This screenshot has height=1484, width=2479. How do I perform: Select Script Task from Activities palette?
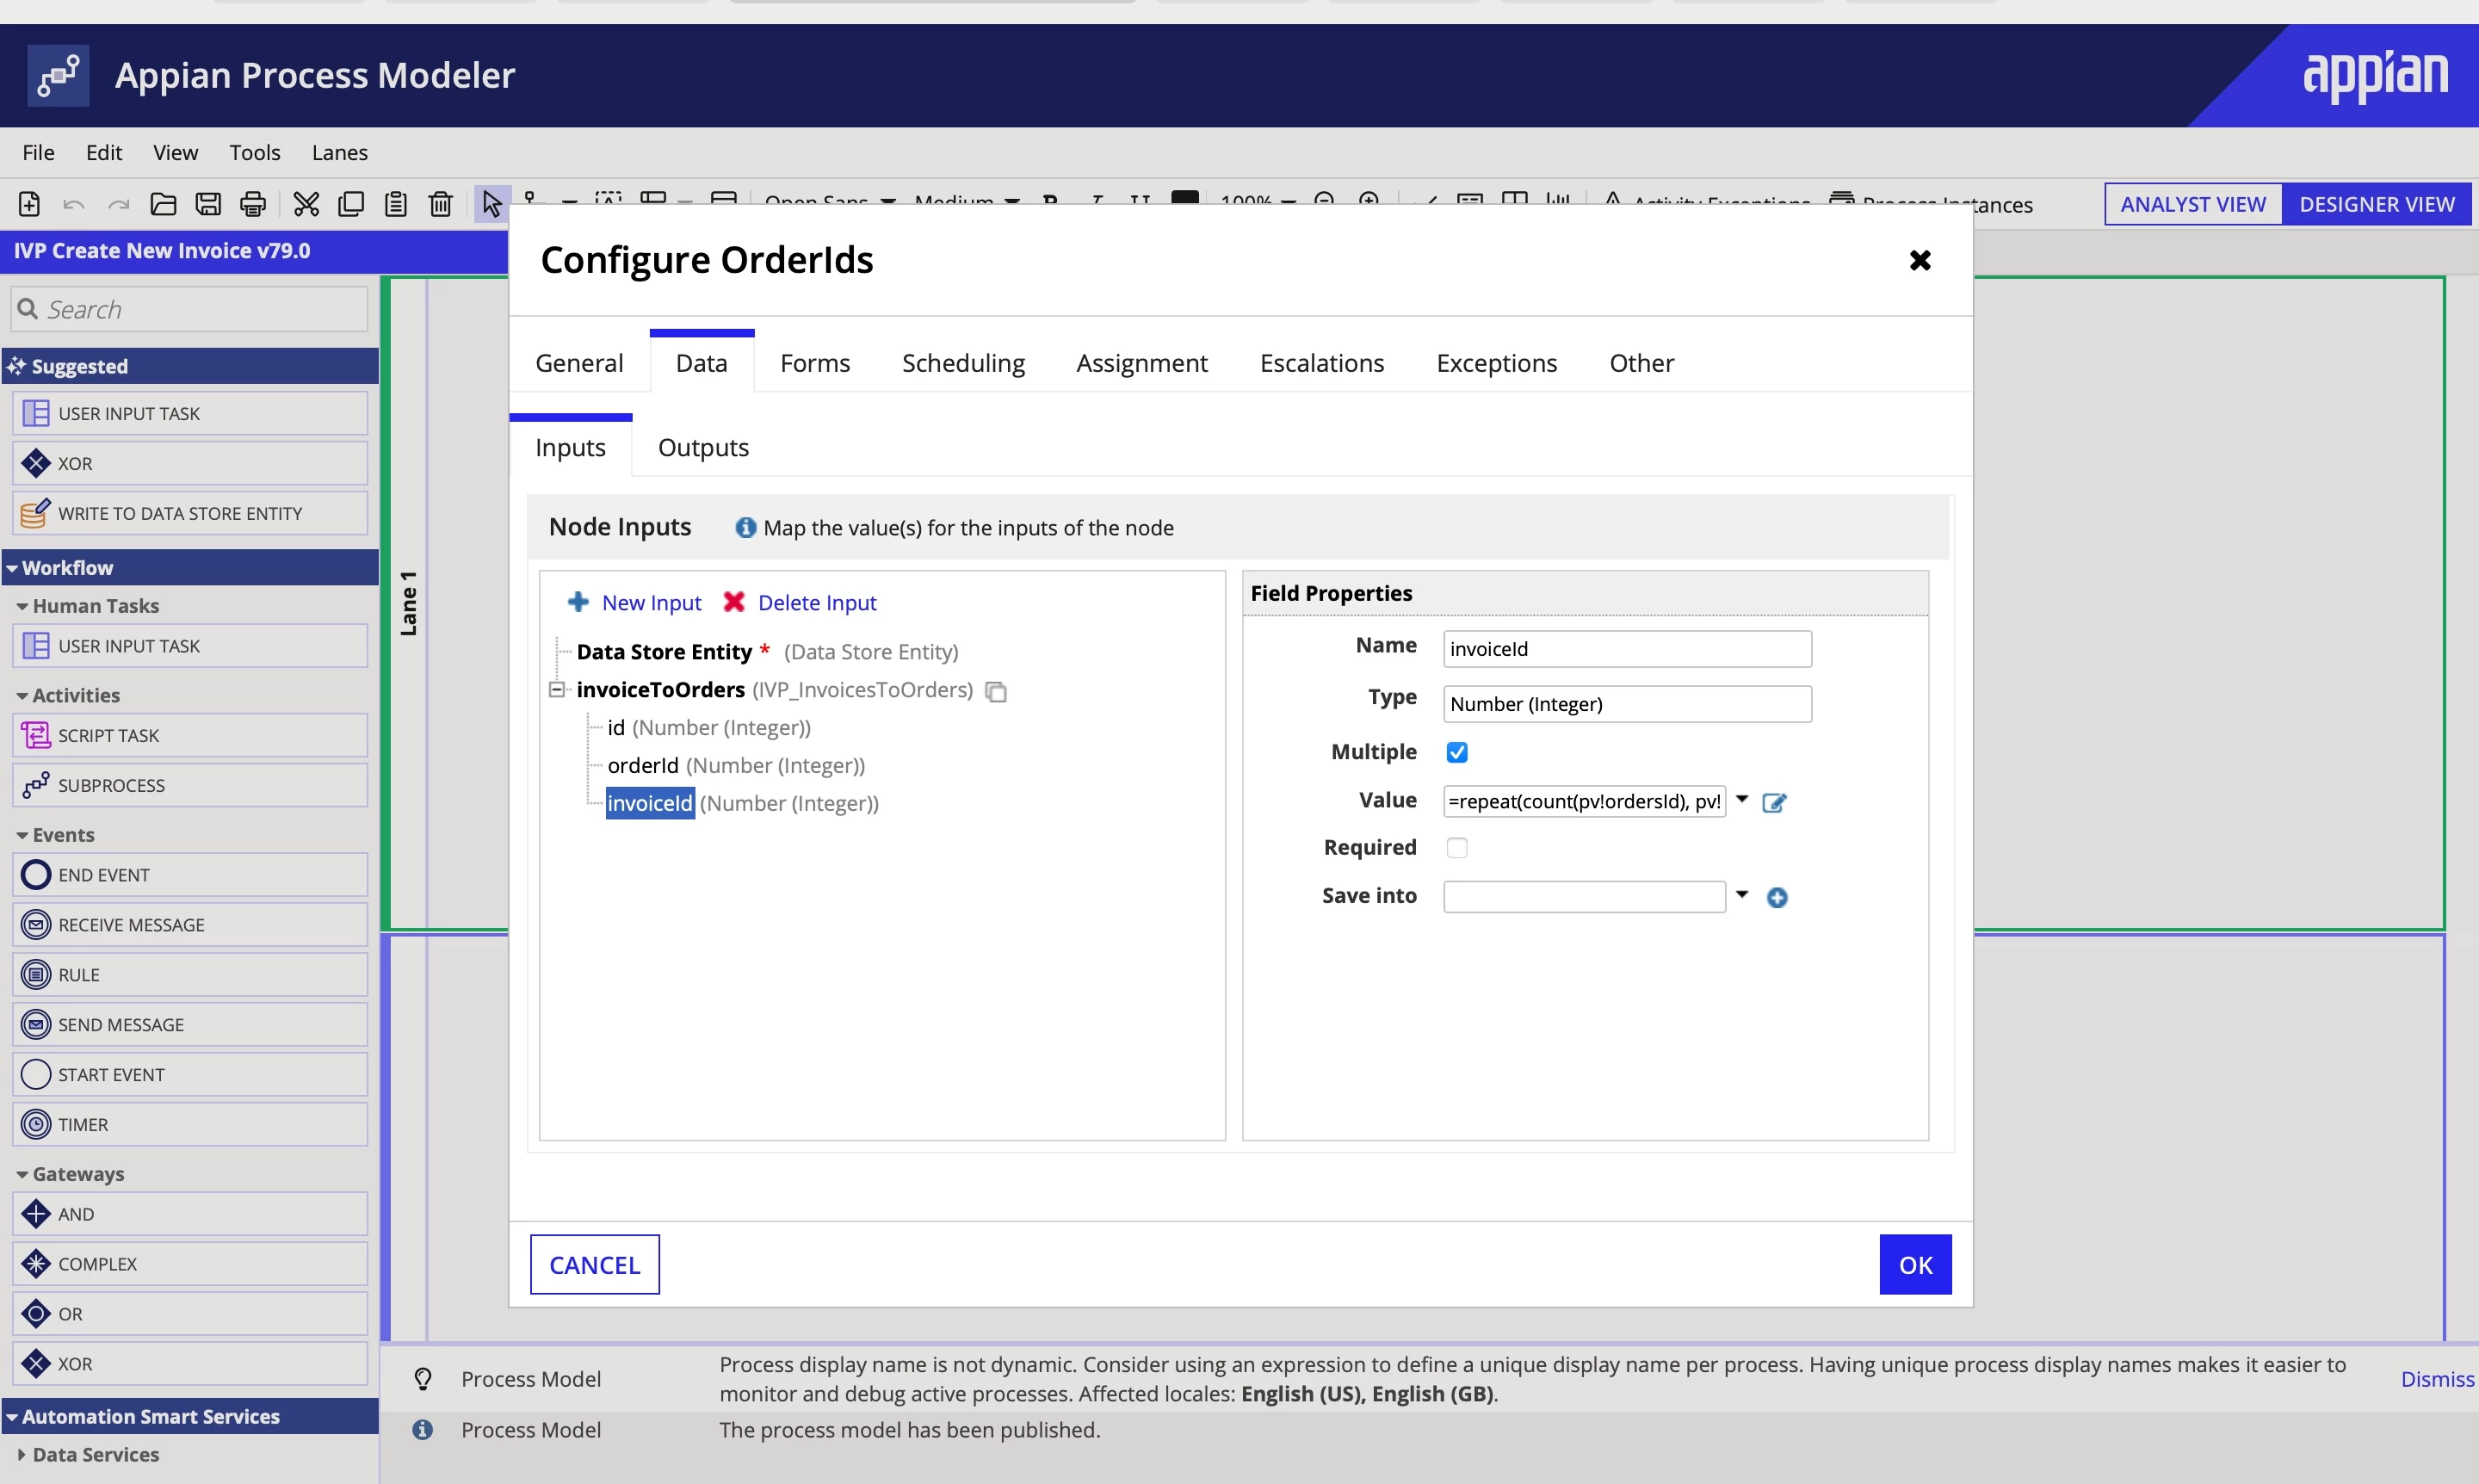190,735
